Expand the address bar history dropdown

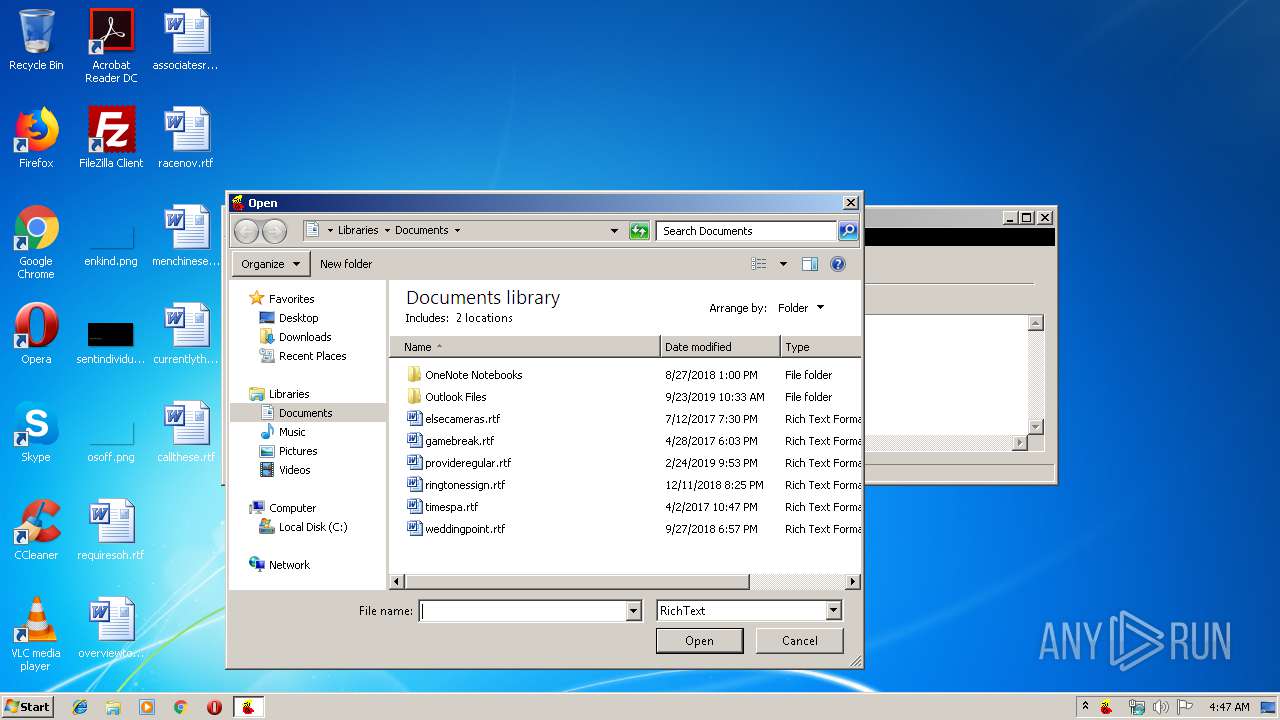point(614,231)
